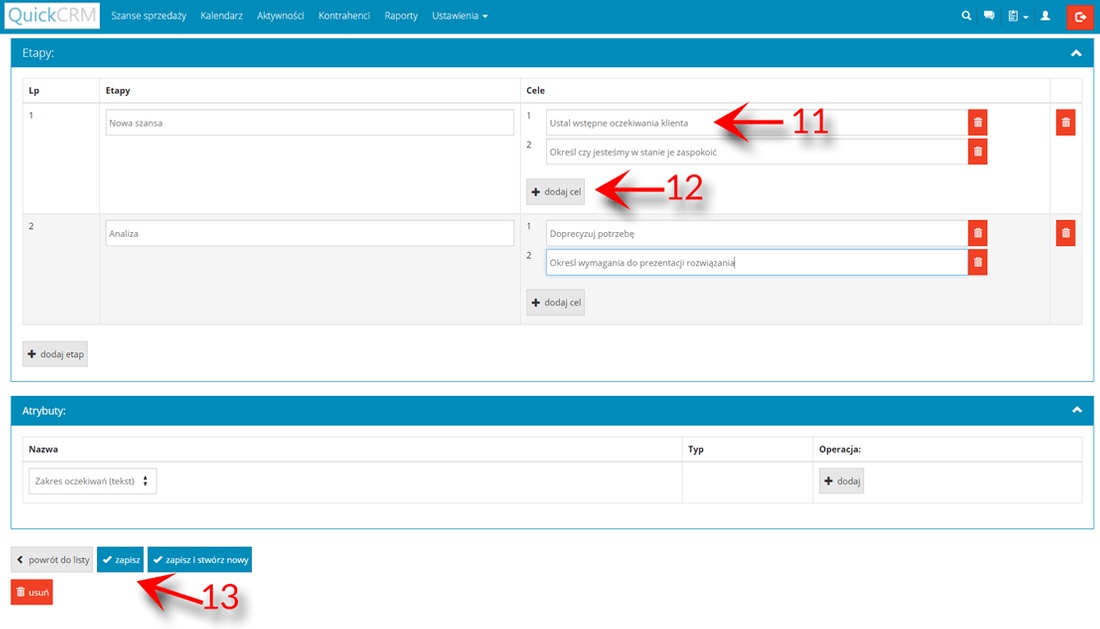Viewport: 1100px width, 629px height.
Task: Remove the entire 'Analiza' stage row
Action: click(1066, 233)
